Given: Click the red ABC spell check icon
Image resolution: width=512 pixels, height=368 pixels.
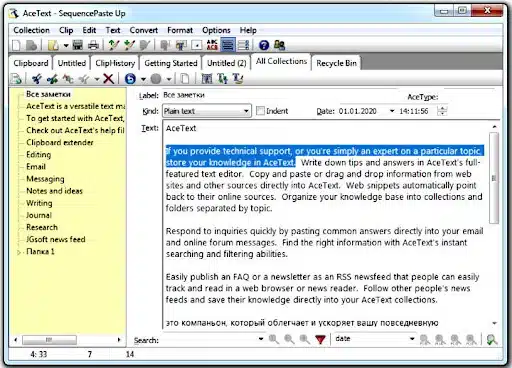Looking at the screenshot, I should click(212, 45).
